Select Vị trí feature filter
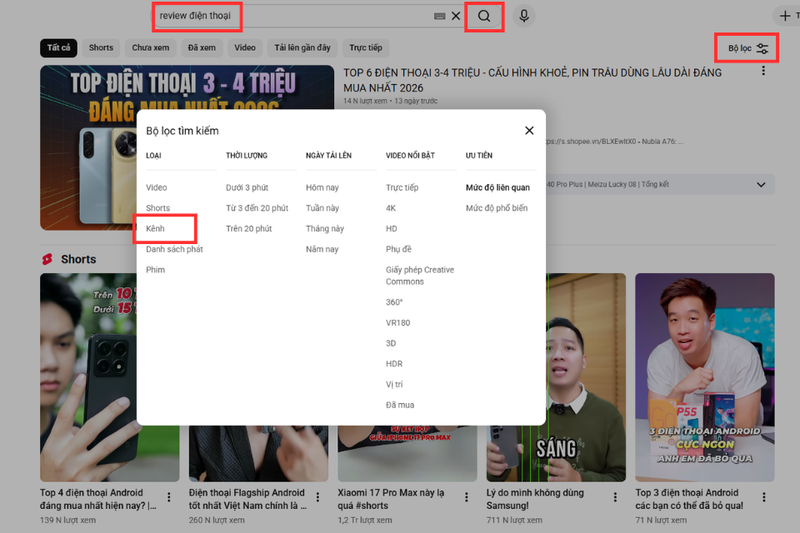 tap(394, 385)
